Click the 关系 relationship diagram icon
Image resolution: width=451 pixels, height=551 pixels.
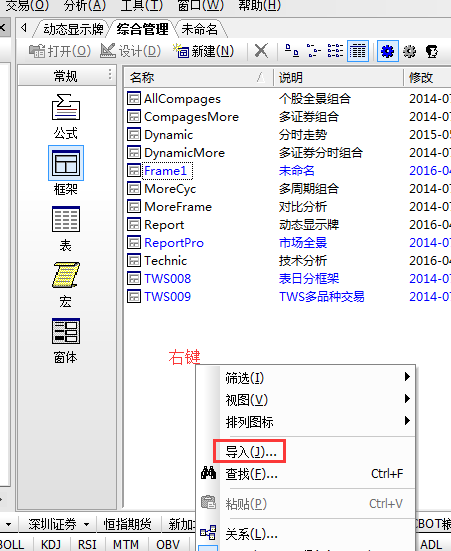[208, 533]
